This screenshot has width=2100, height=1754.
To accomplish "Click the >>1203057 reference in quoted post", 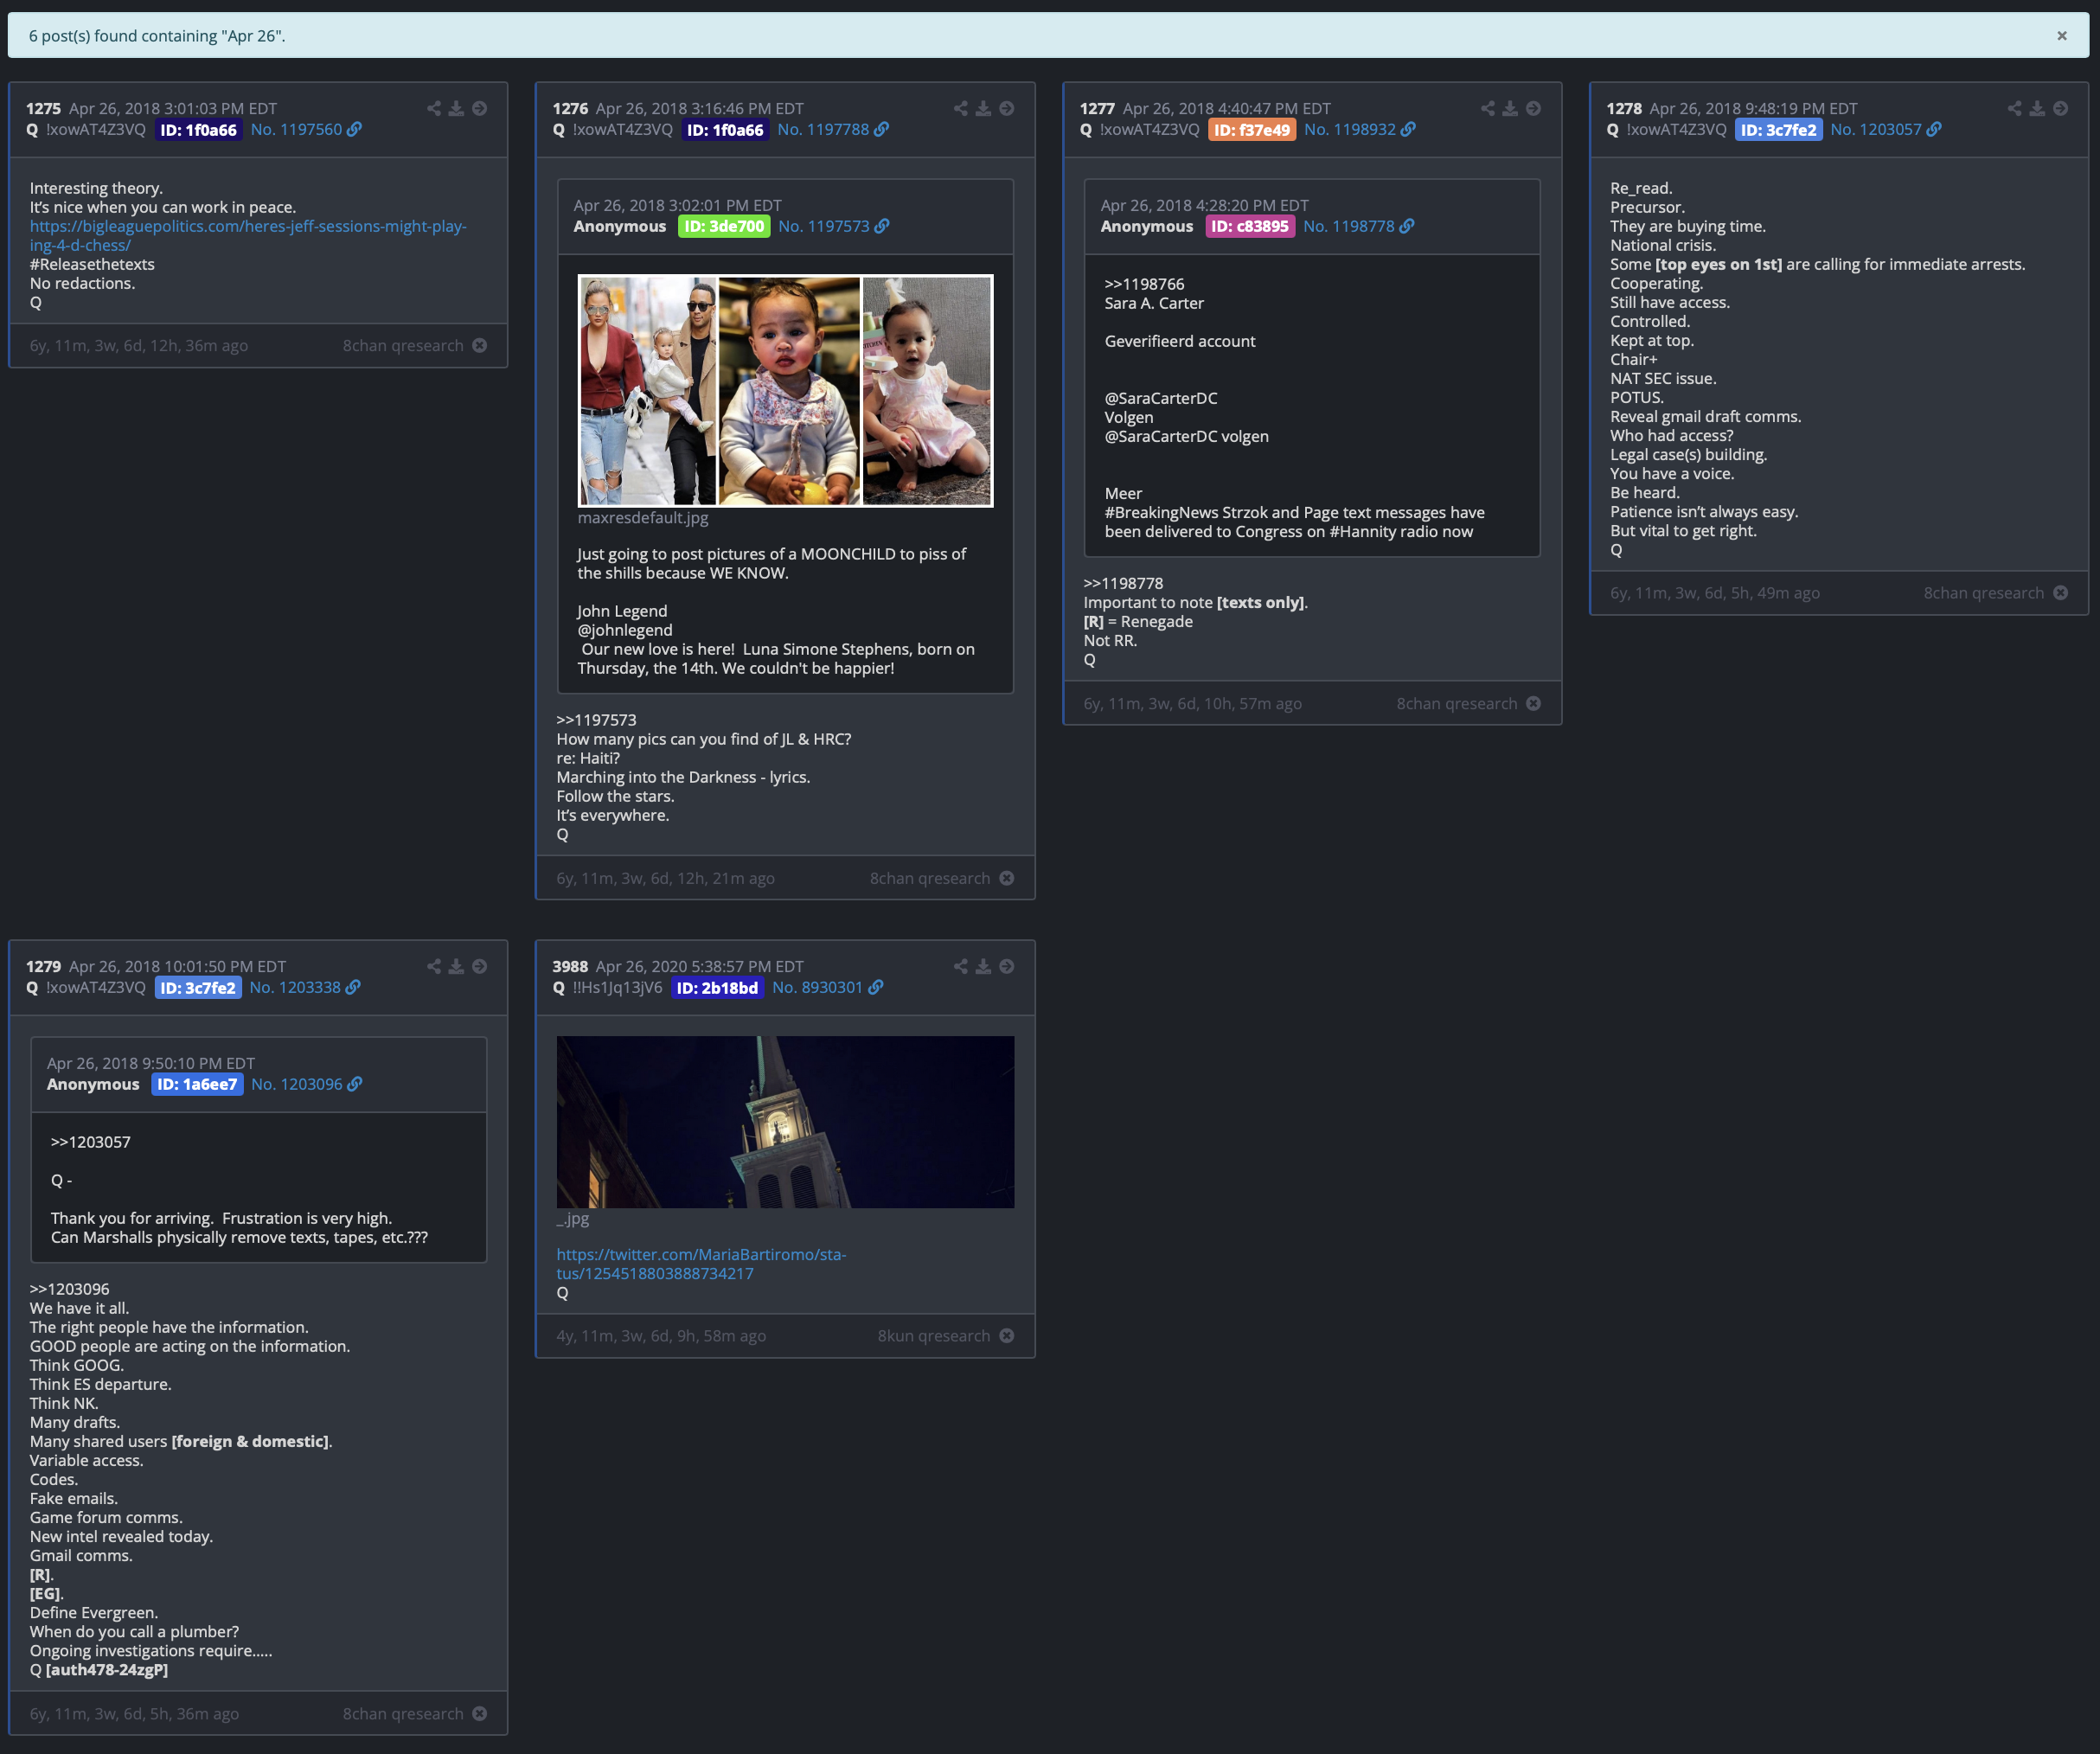I will [x=90, y=1143].
